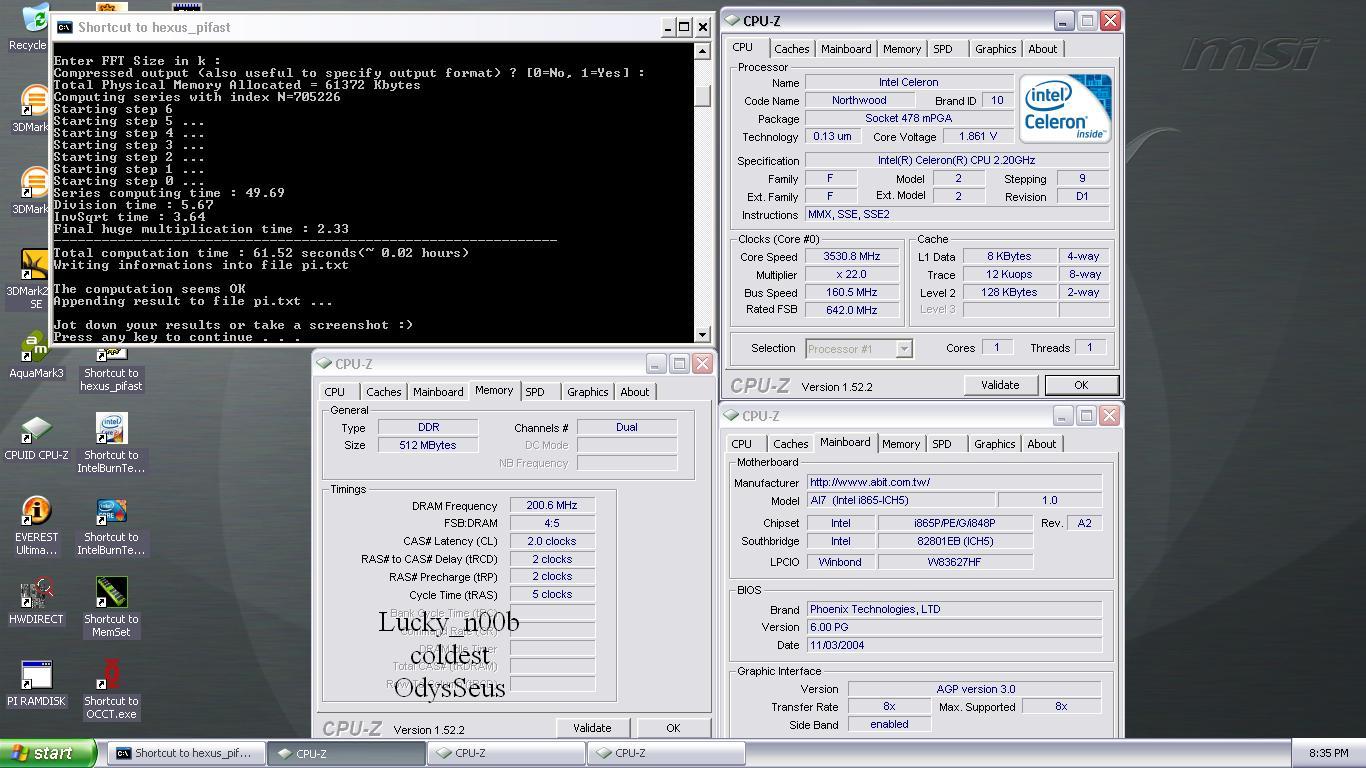Viewport: 1366px width, 768px height.
Task: Switch to the hexus_pifast taskbar button
Action: [185, 753]
